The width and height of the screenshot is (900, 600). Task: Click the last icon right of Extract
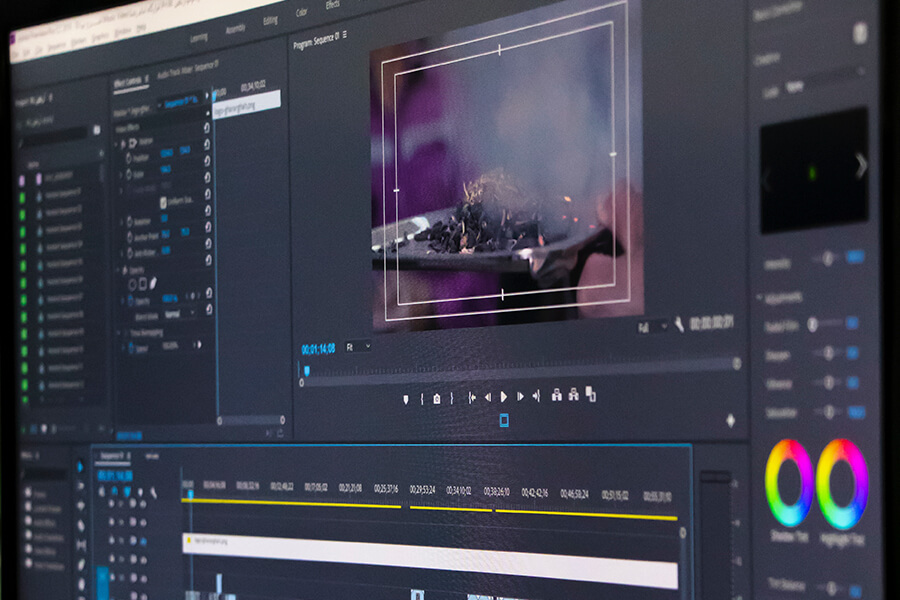coord(591,394)
